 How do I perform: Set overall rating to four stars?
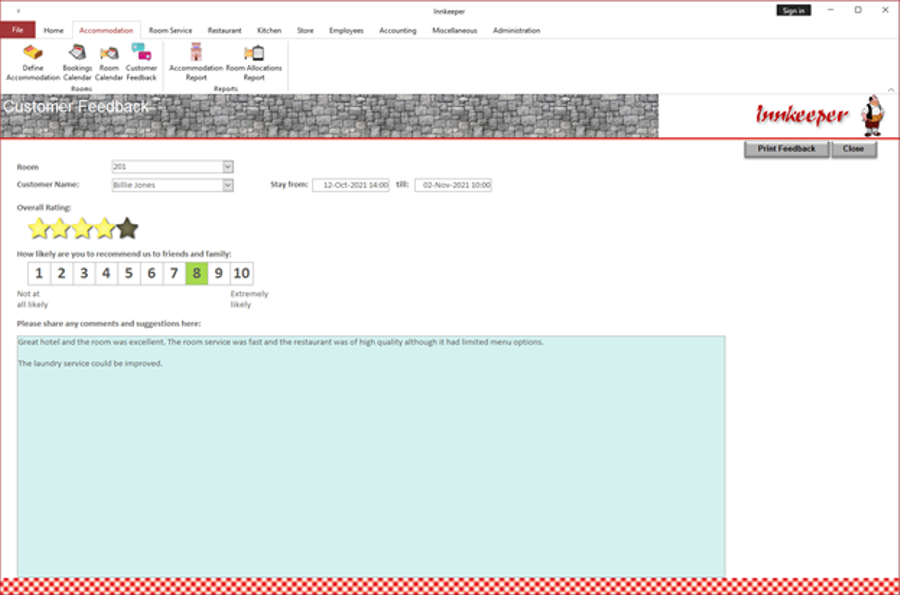104,228
